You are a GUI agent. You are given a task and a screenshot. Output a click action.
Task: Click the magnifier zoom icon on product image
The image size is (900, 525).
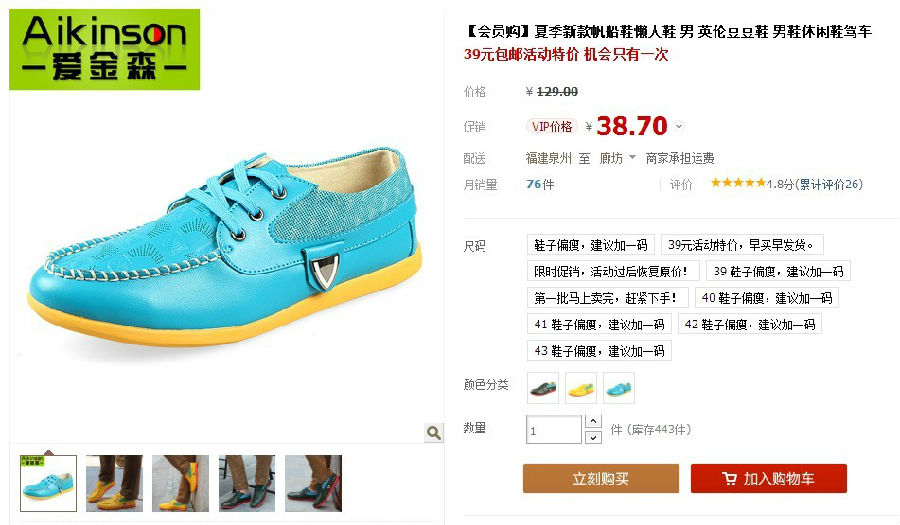(x=434, y=432)
